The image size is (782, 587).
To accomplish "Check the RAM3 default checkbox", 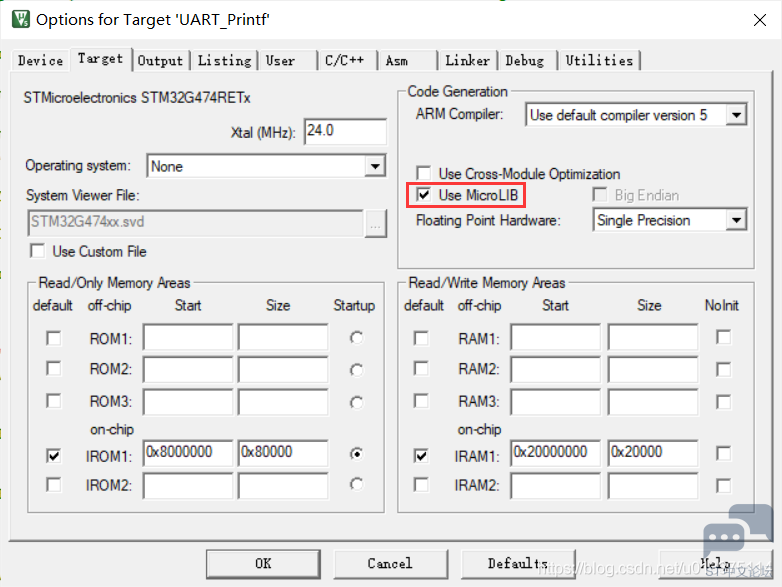I will click(x=421, y=401).
